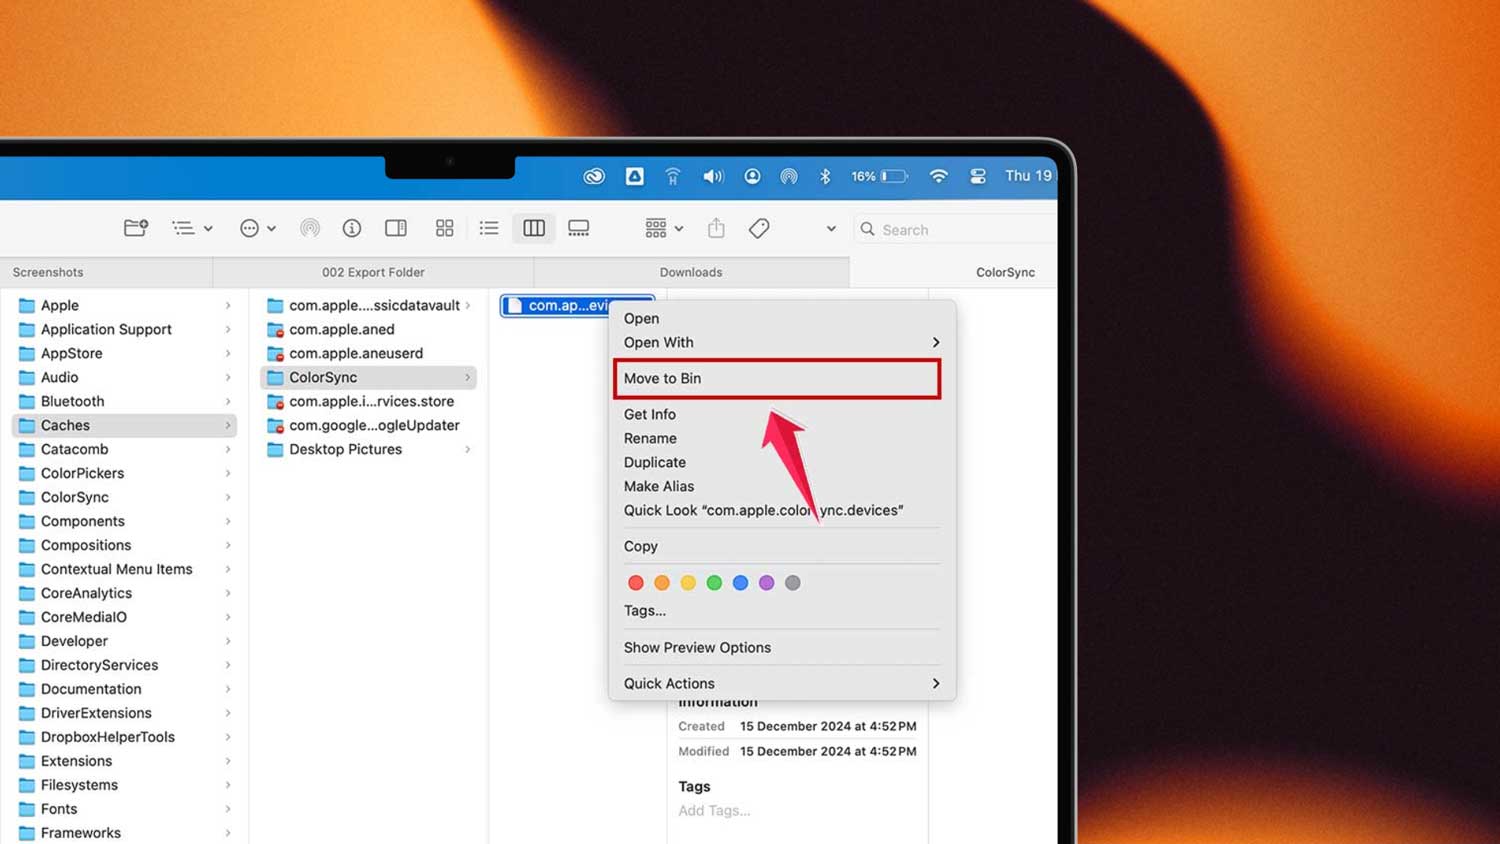Switch to list view

489,228
